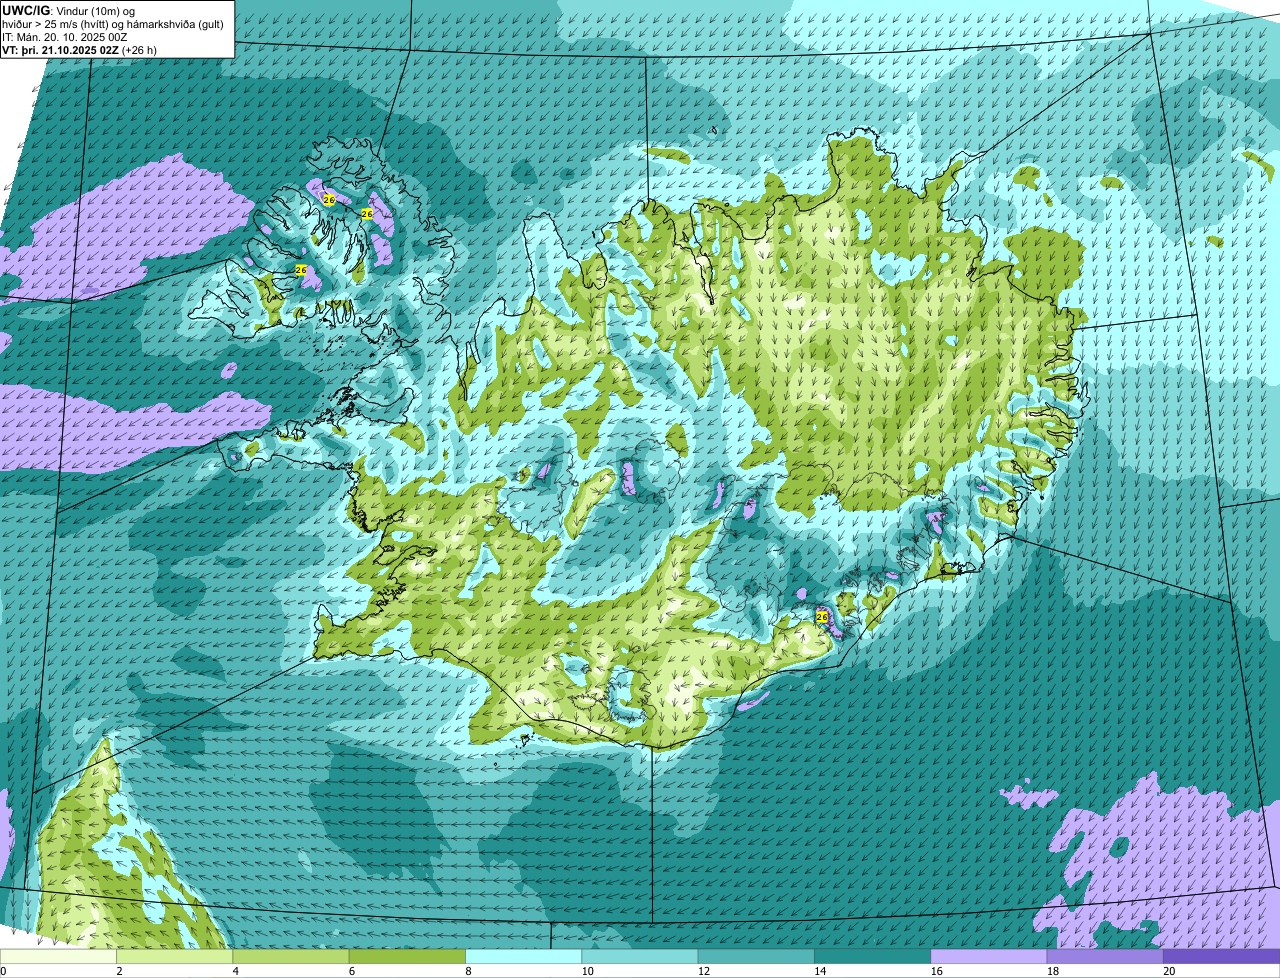1280x978 pixels.
Task: Select the 18–20 m/s medium purple legend swatch
Action: (1104, 957)
